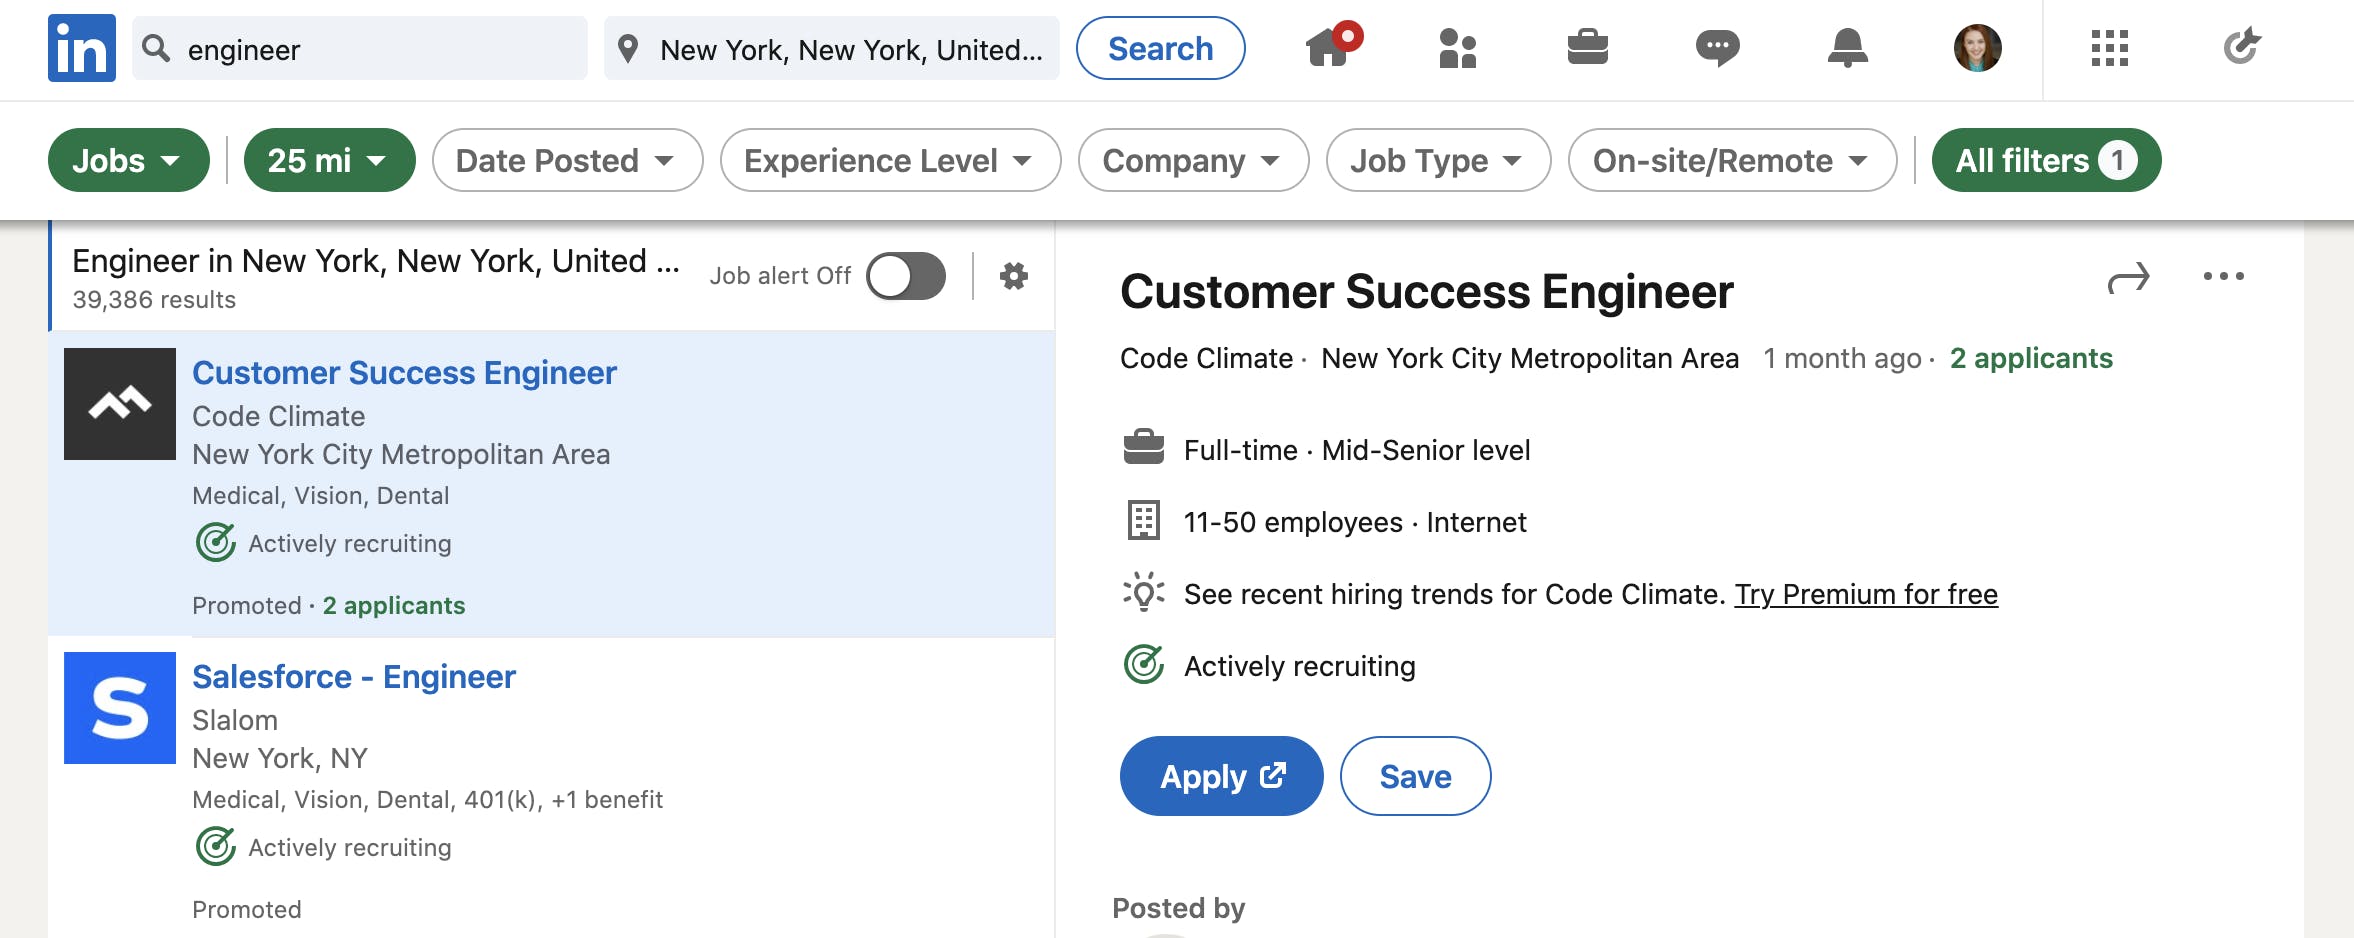The width and height of the screenshot is (2354, 938).
Task: Click the LinkedIn home logo
Action: pos(80,48)
